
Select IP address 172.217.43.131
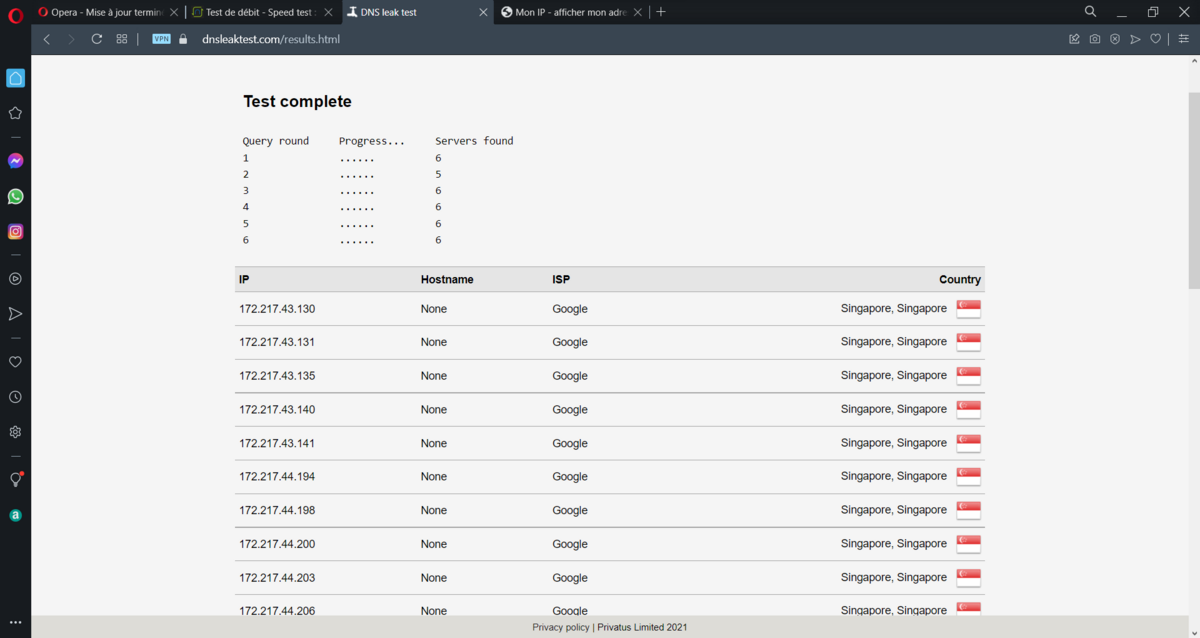277,342
